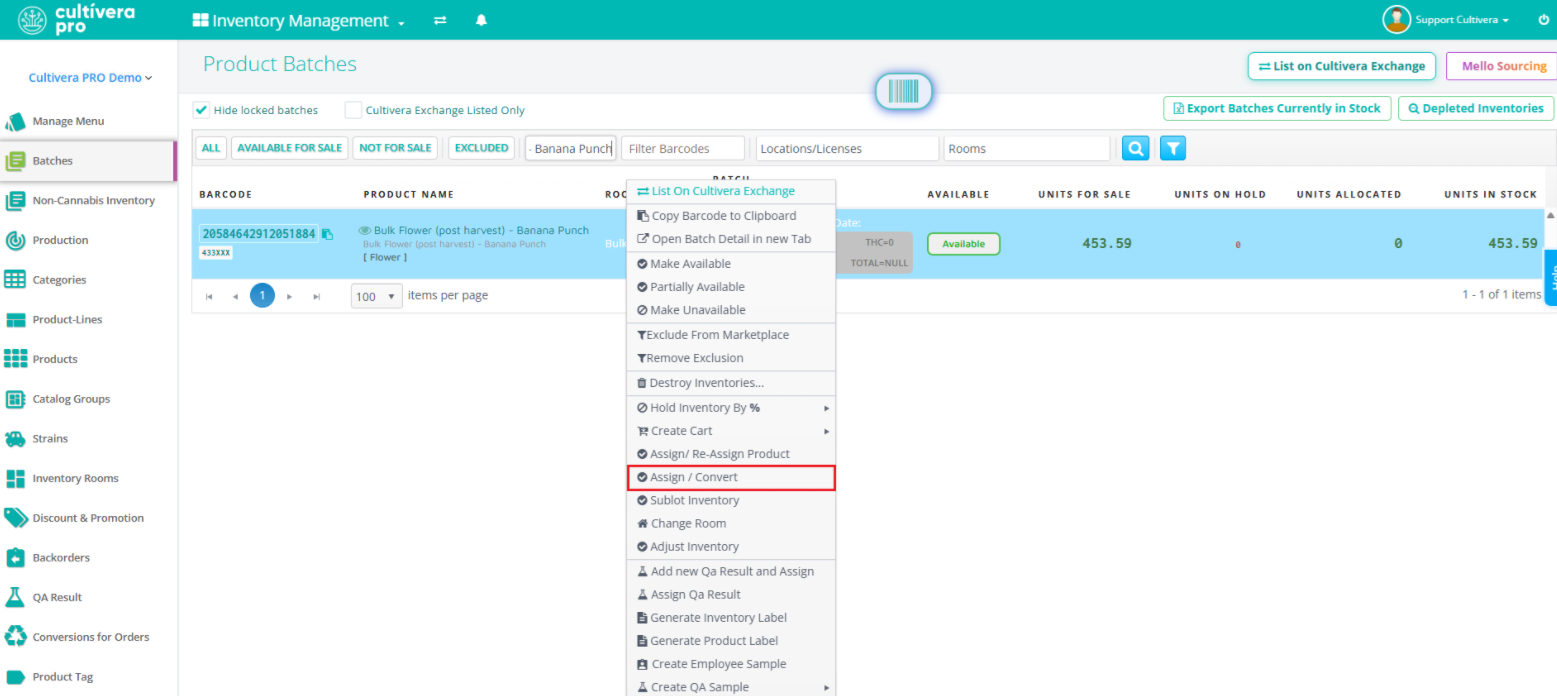The image size is (1557, 696).
Task: Open Categories in sidebar
Action: 88,280
